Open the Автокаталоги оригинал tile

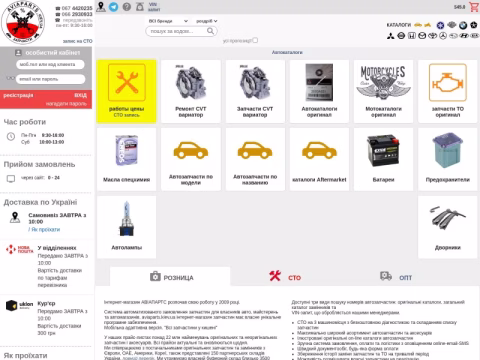(319, 91)
